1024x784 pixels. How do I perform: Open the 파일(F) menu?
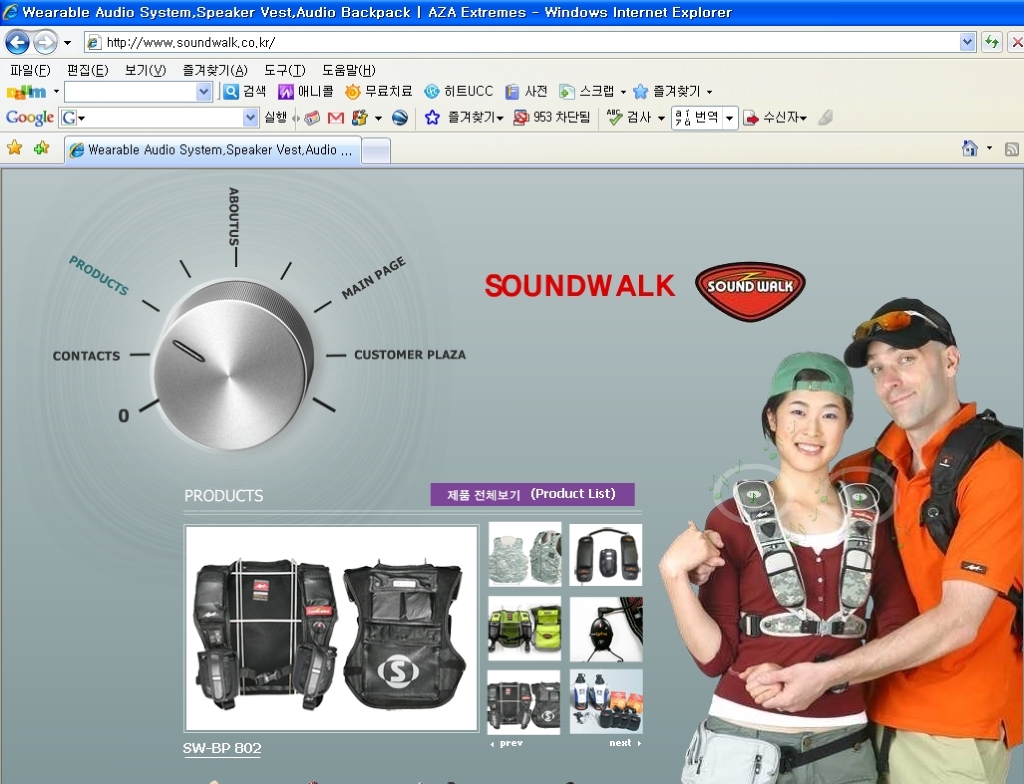pos(31,70)
